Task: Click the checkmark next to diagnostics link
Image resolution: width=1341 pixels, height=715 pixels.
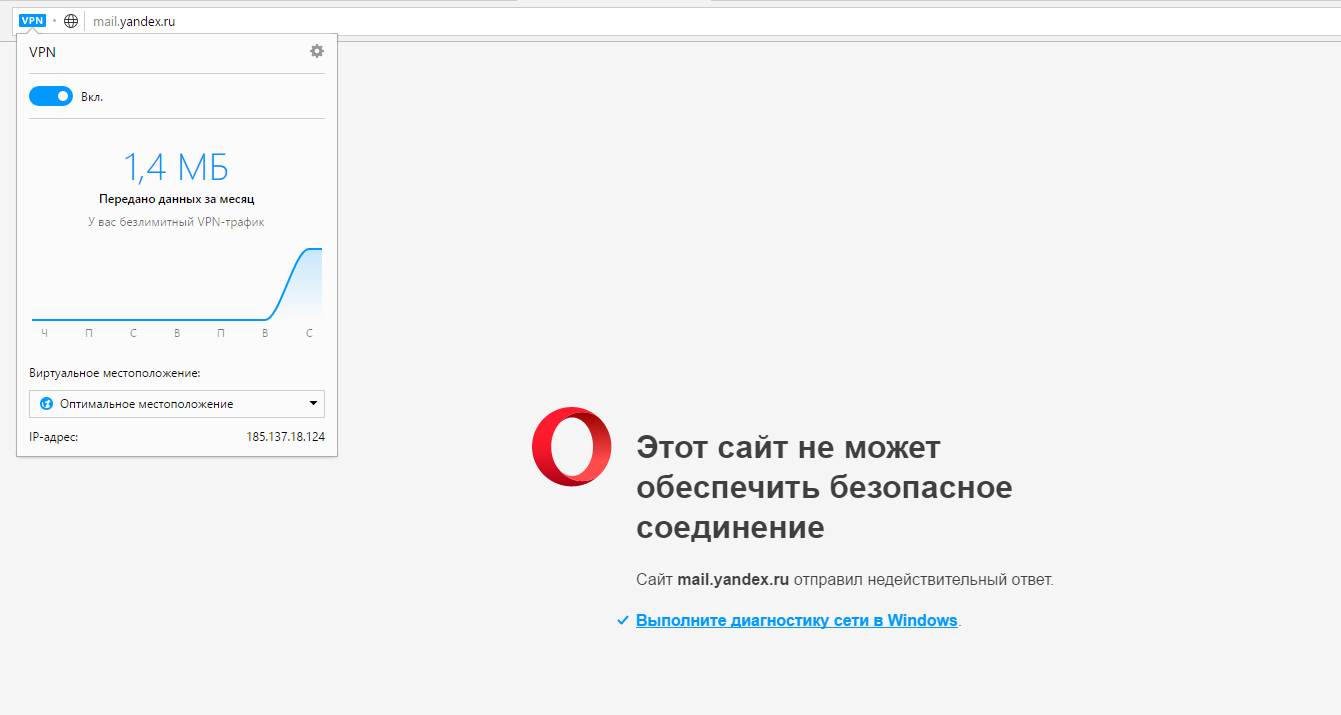Action: [623, 620]
